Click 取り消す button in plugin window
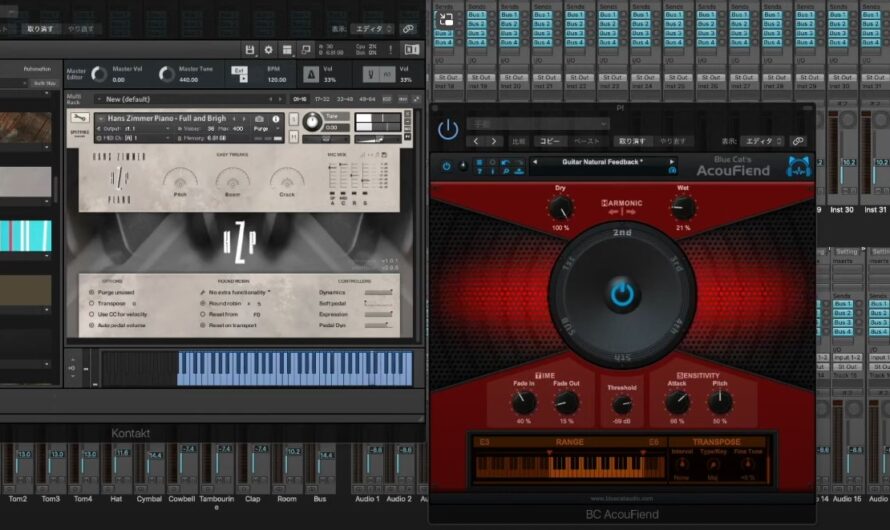Image resolution: width=890 pixels, height=530 pixels. (632, 141)
